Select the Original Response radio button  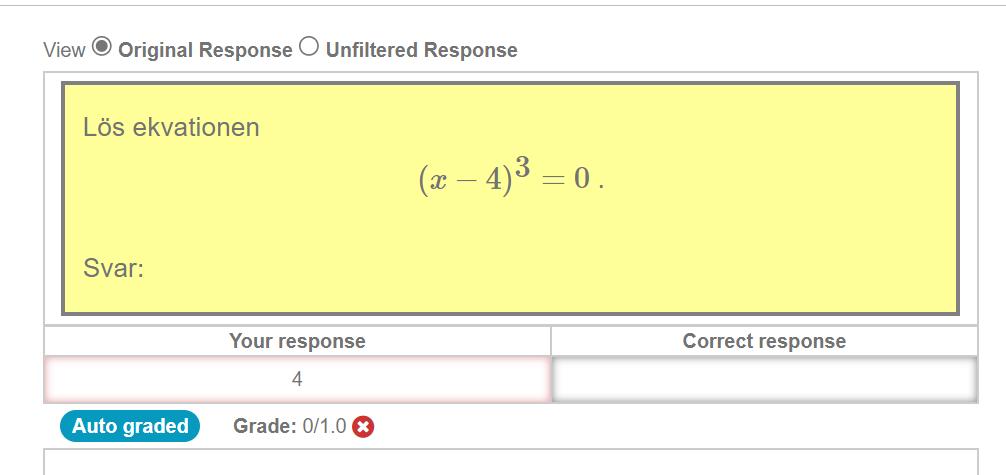(x=101, y=47)
